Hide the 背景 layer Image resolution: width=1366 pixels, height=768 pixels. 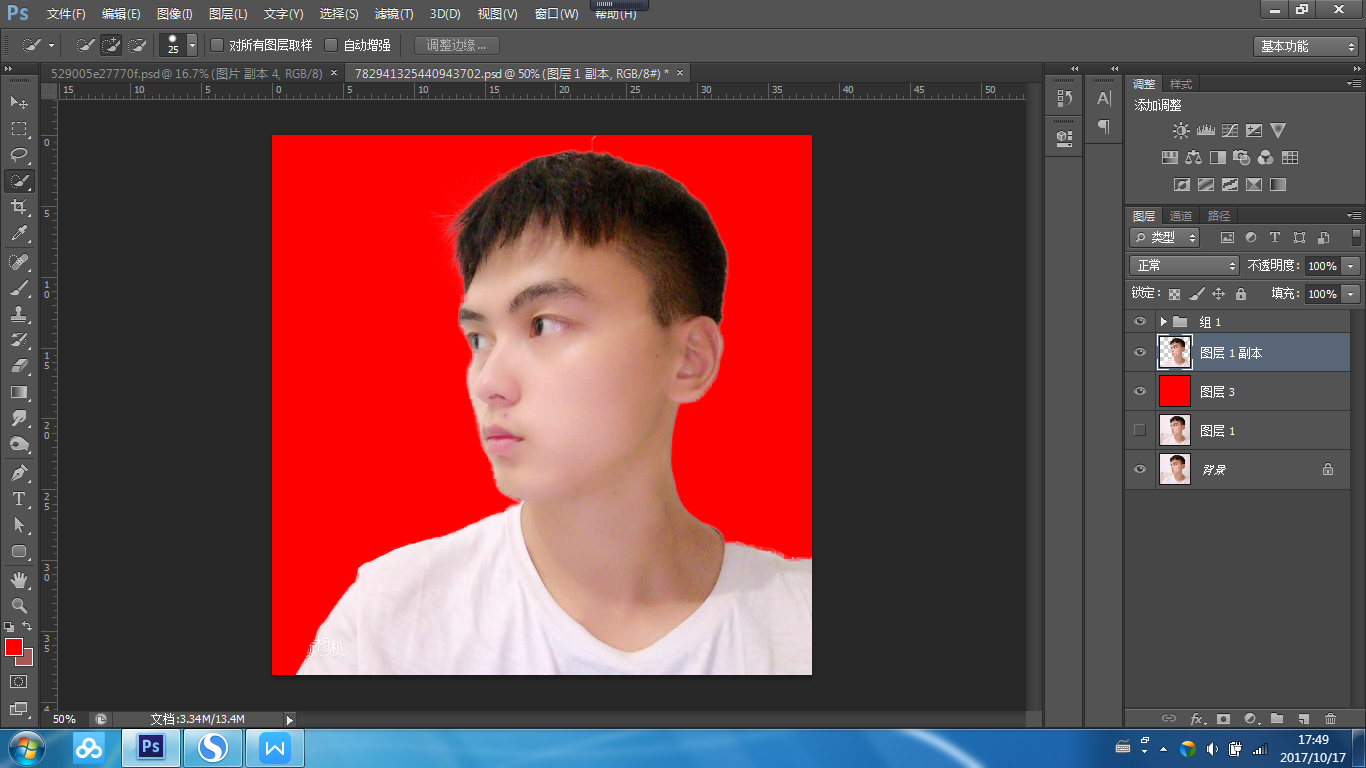pyautogui.click(x=1139, y=470)
